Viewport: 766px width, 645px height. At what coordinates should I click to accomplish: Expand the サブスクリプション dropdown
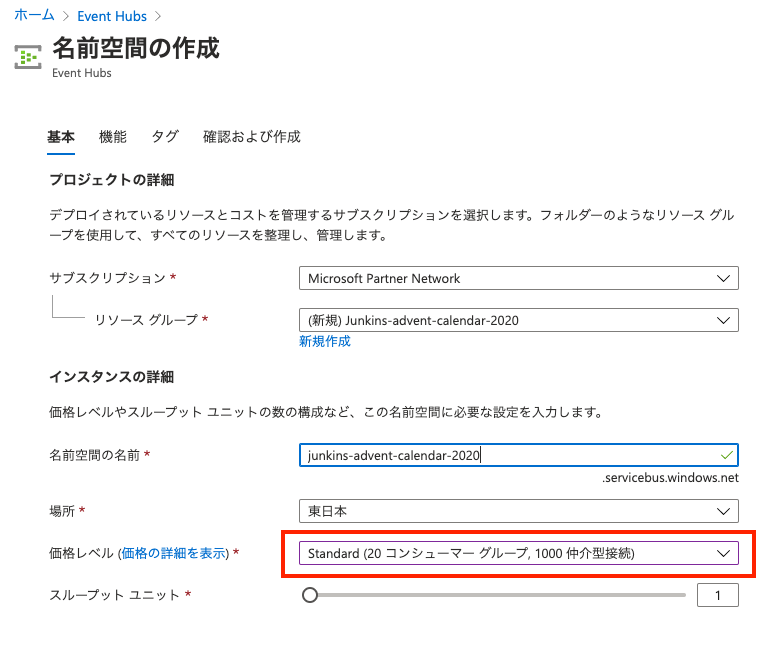point(518,278)
